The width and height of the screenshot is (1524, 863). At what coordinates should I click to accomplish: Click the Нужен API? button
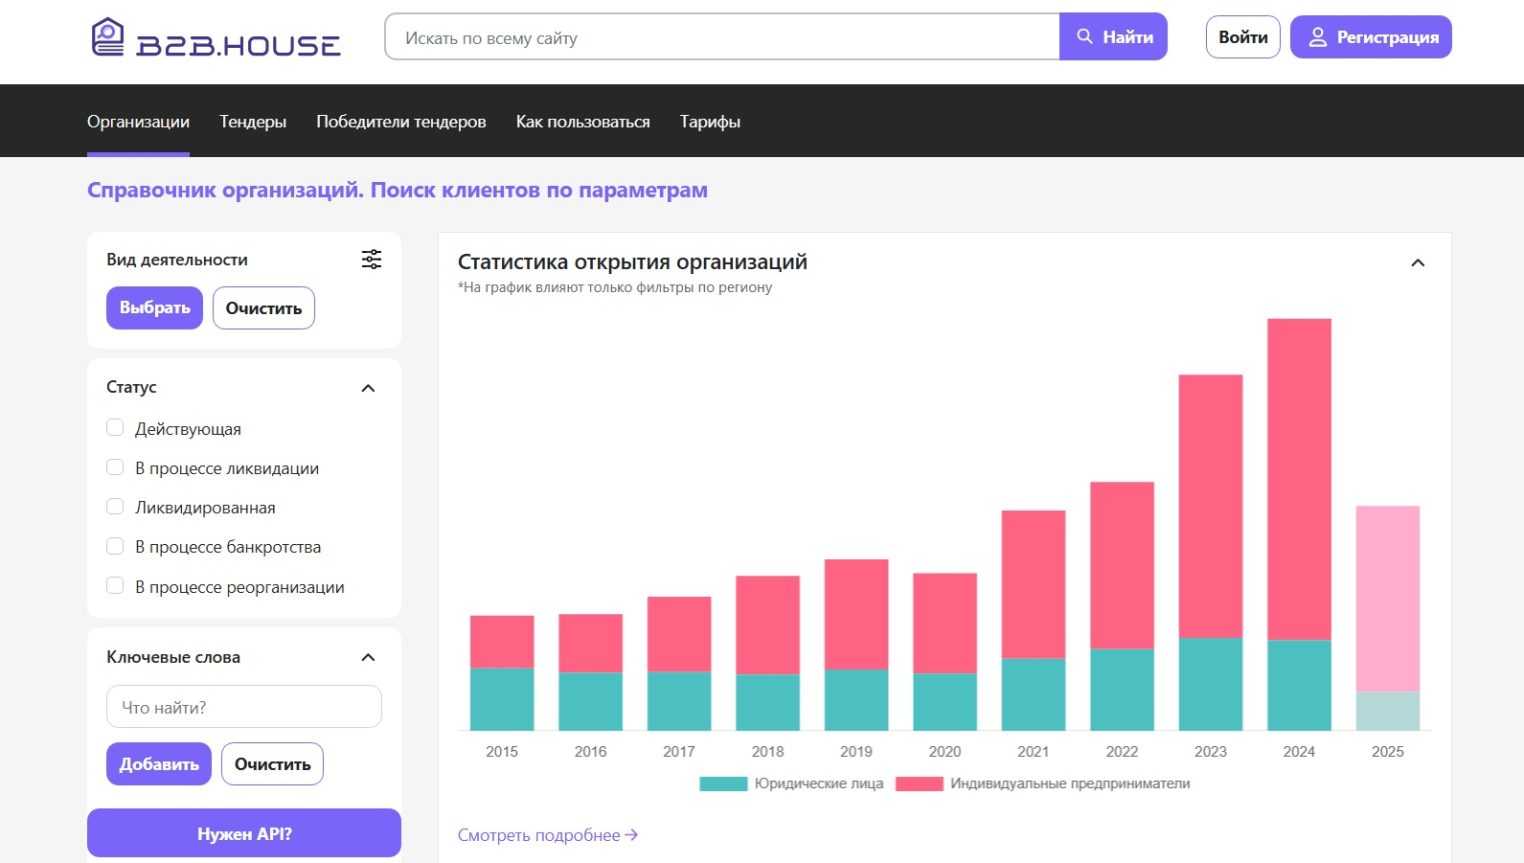pos(244,833)
